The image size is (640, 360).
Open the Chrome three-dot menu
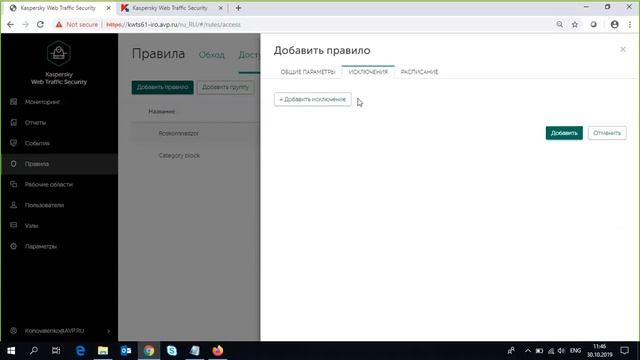coord(630,24)
